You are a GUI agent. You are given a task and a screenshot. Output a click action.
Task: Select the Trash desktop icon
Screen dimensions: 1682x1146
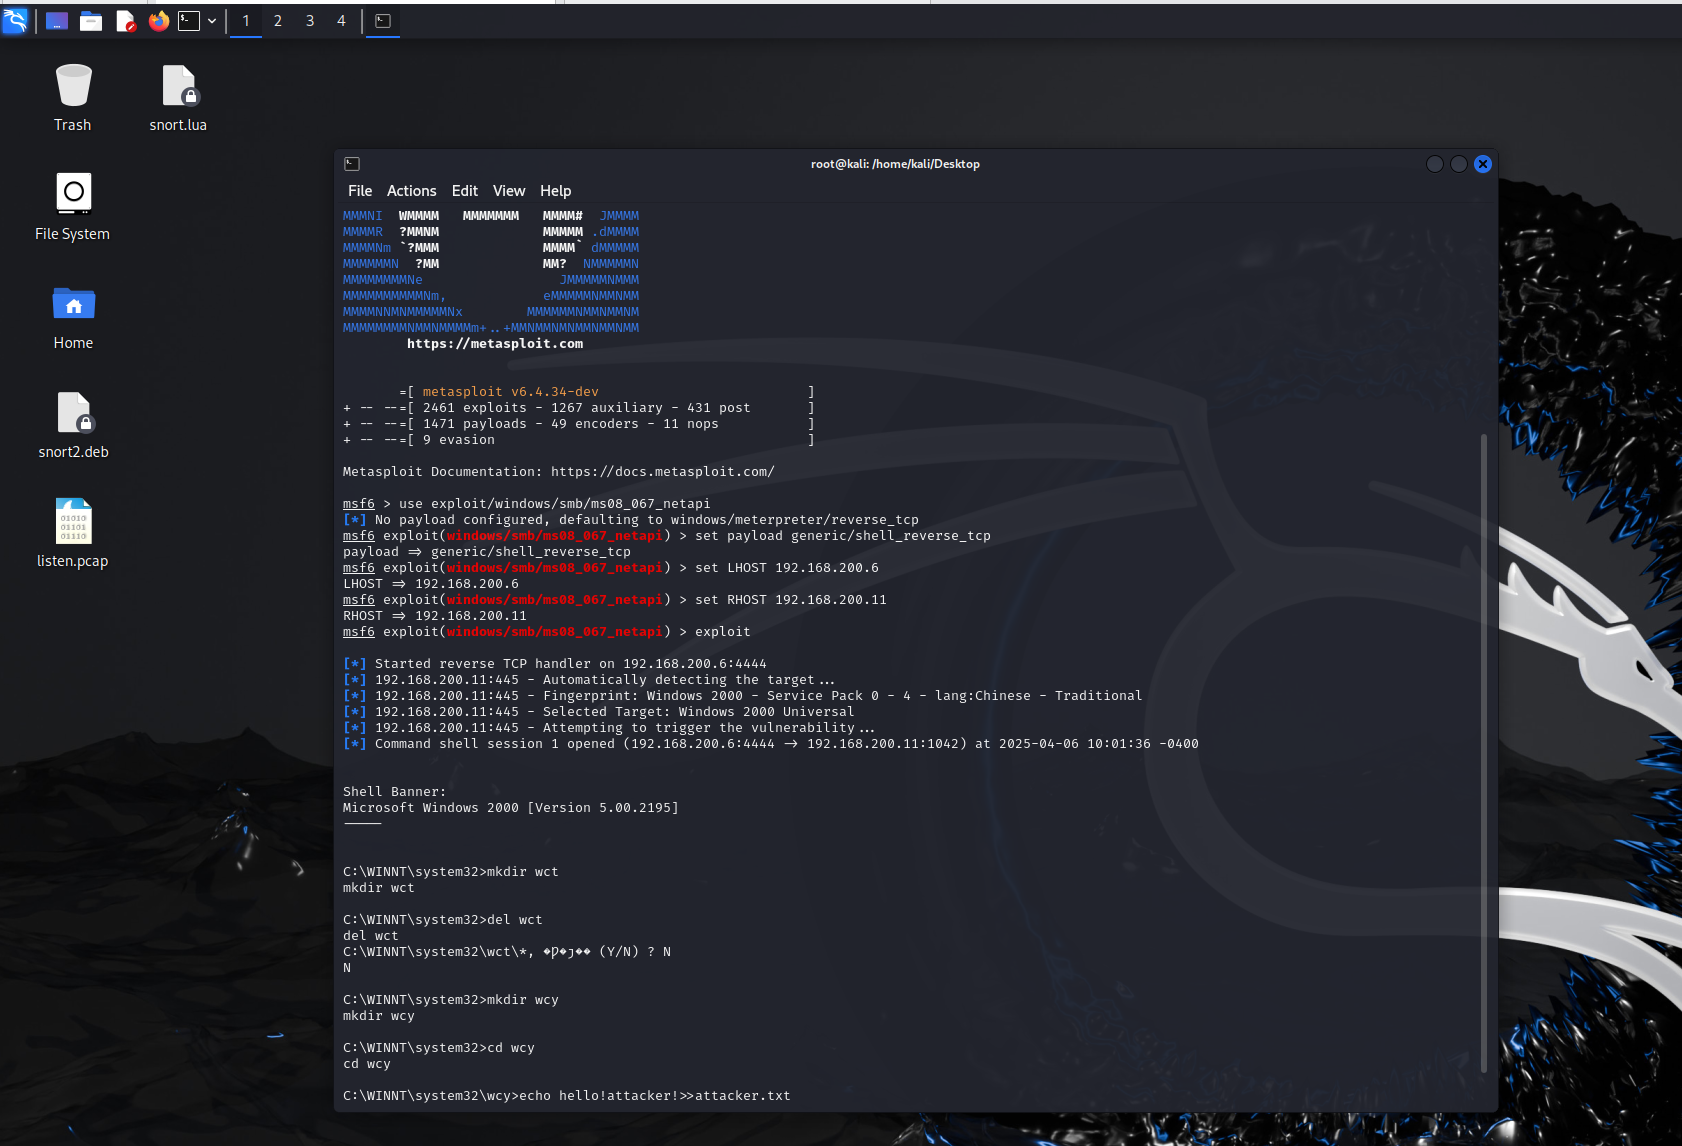point(73,98)
